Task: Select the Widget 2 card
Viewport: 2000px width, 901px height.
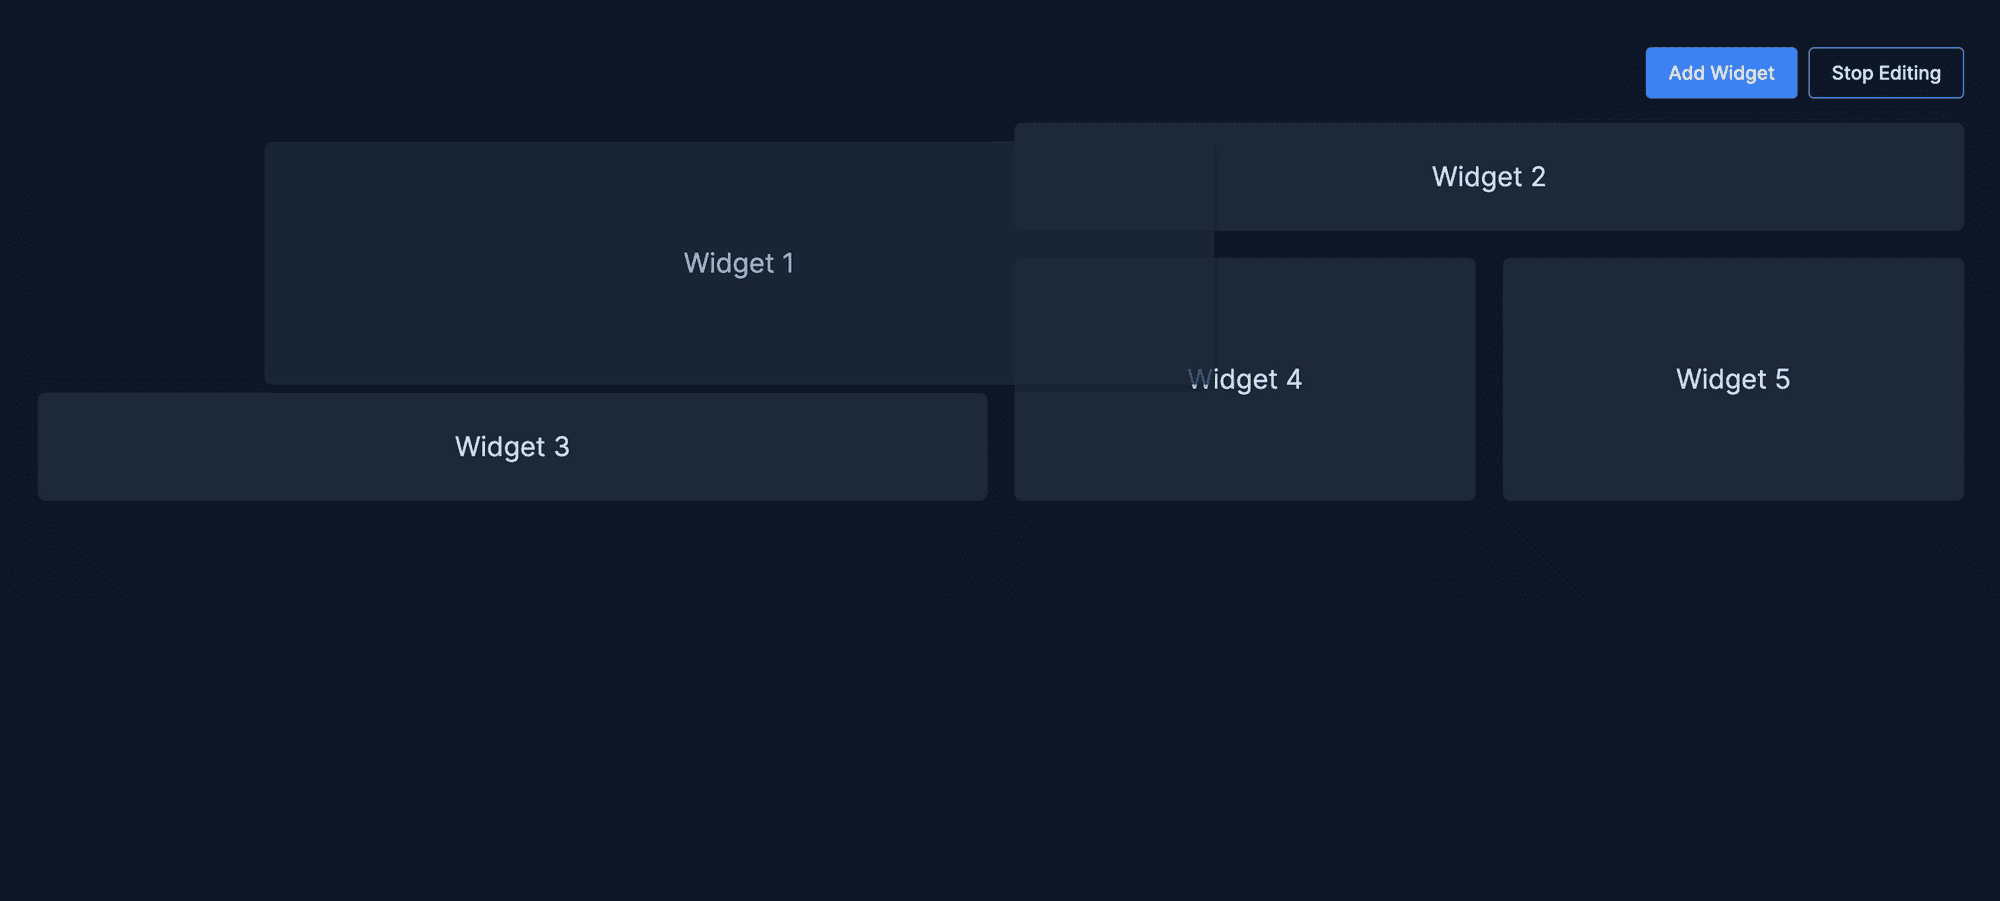Action: tap(1489, 177)
